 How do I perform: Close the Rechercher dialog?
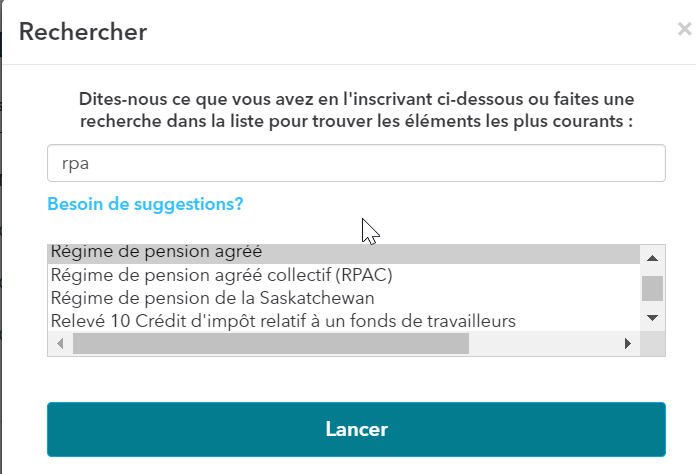click(684, 30)
